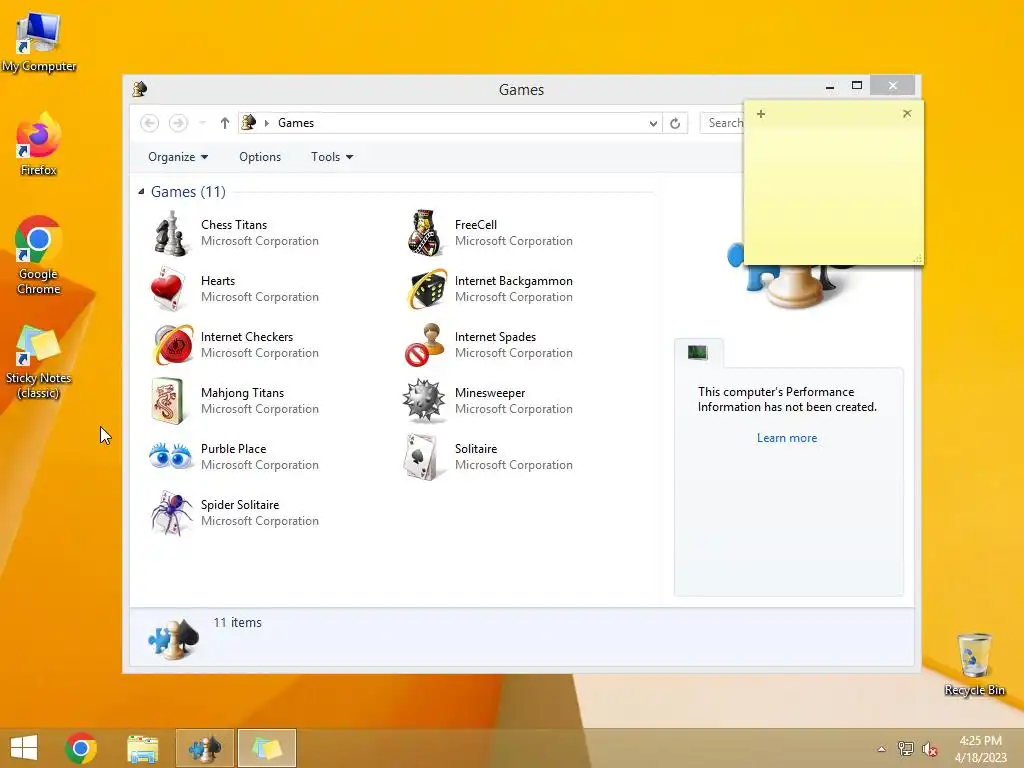Open My Computer desktop shortcut
Viewport: 1024px width, 768px height.
pyautogui.click(x=39, y=42)
